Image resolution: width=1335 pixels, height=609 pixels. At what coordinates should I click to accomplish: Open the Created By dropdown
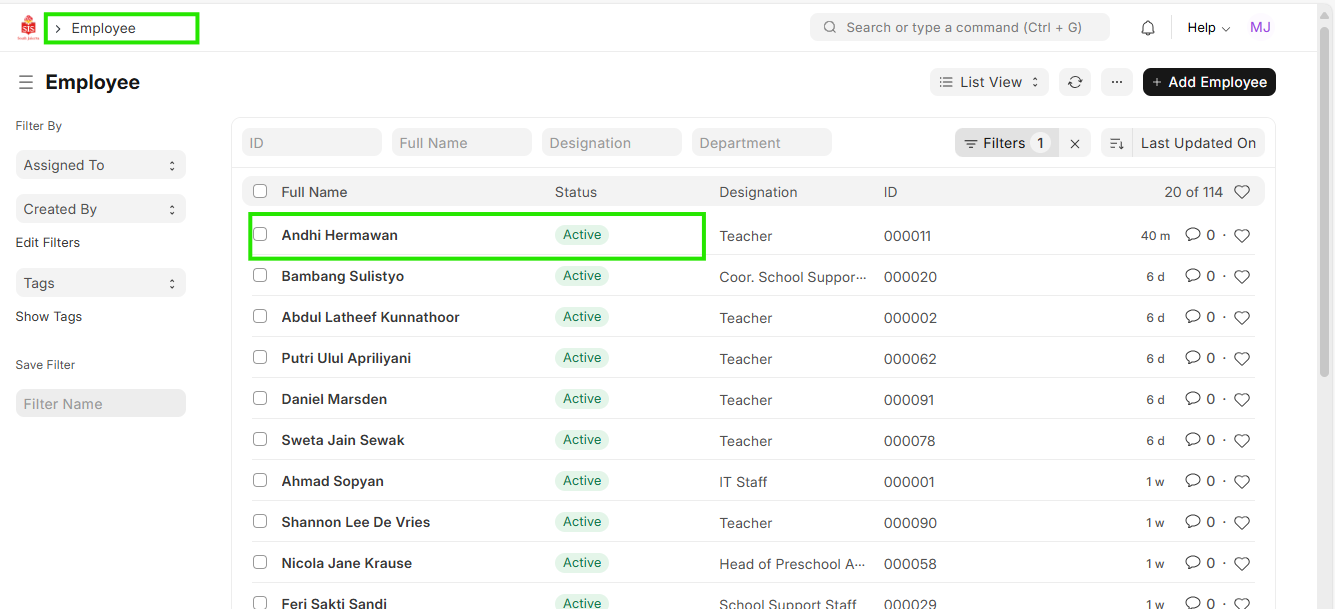tap(100, 209)
